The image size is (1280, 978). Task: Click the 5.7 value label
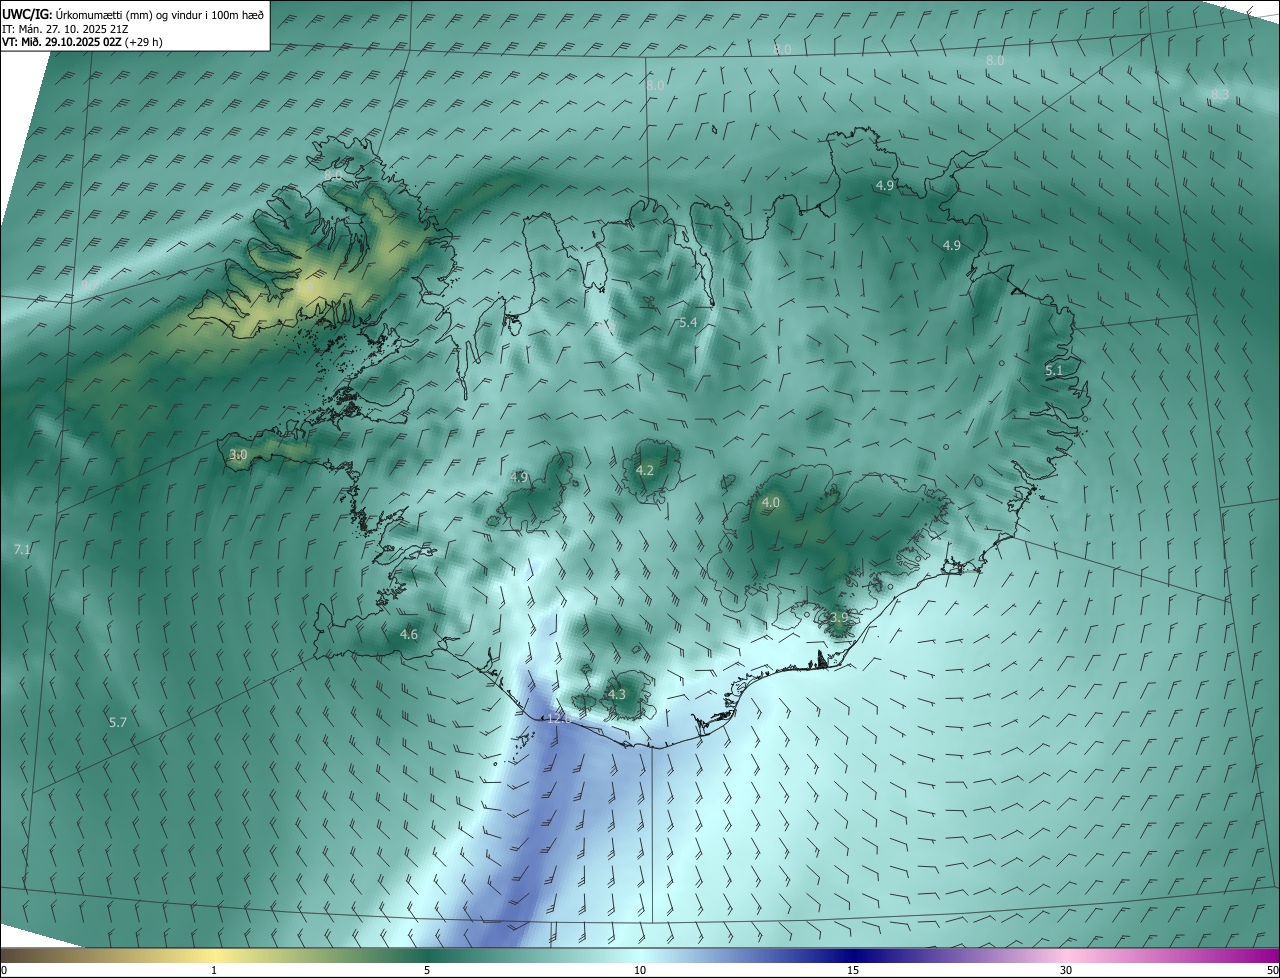tap(118, 722)
